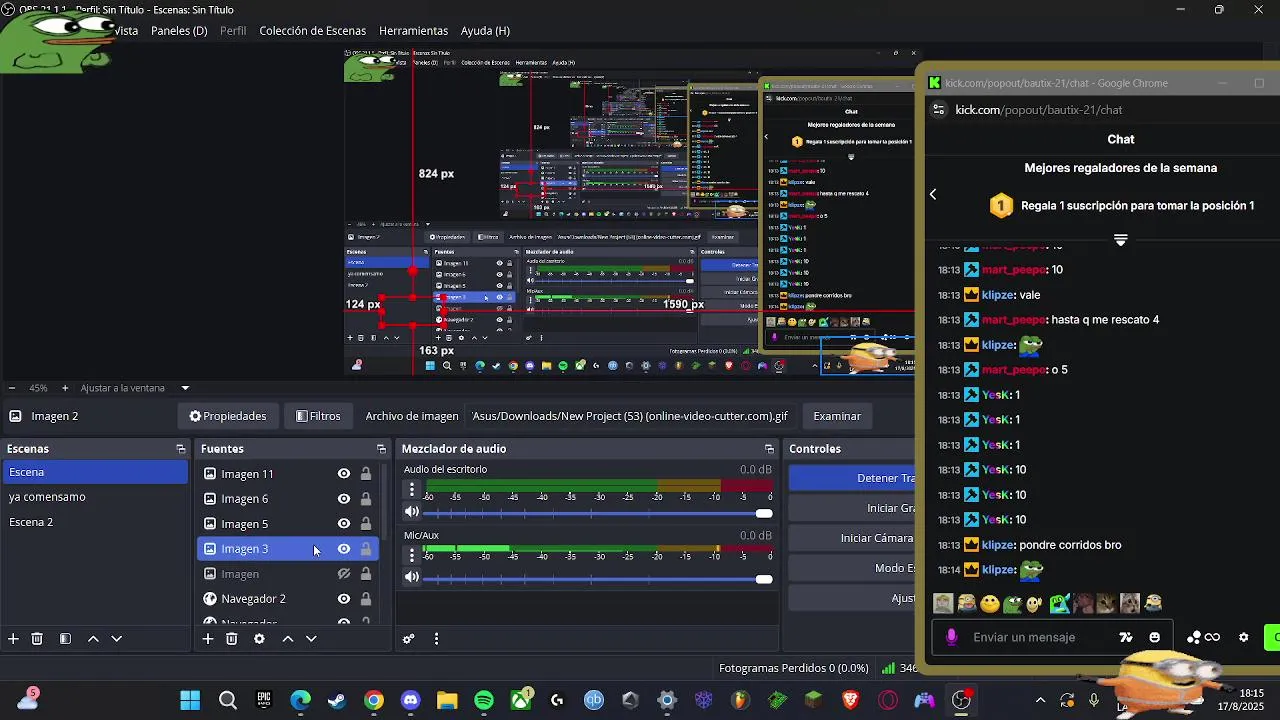Viewport: 1280px width, 720px height.
Task: Click Detener Transmisión button
Action: 852,478
